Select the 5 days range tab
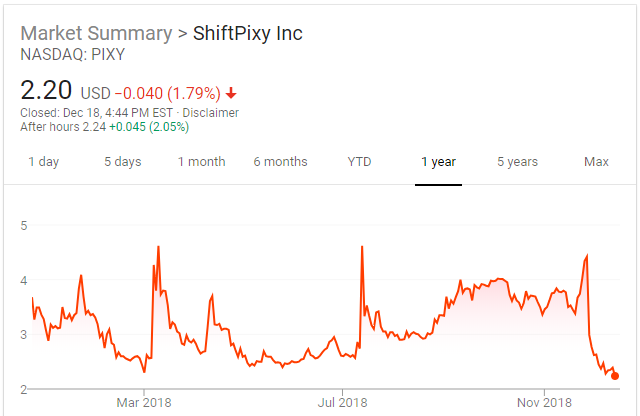The height and width of the screenshot is (416, 640). 122,162
